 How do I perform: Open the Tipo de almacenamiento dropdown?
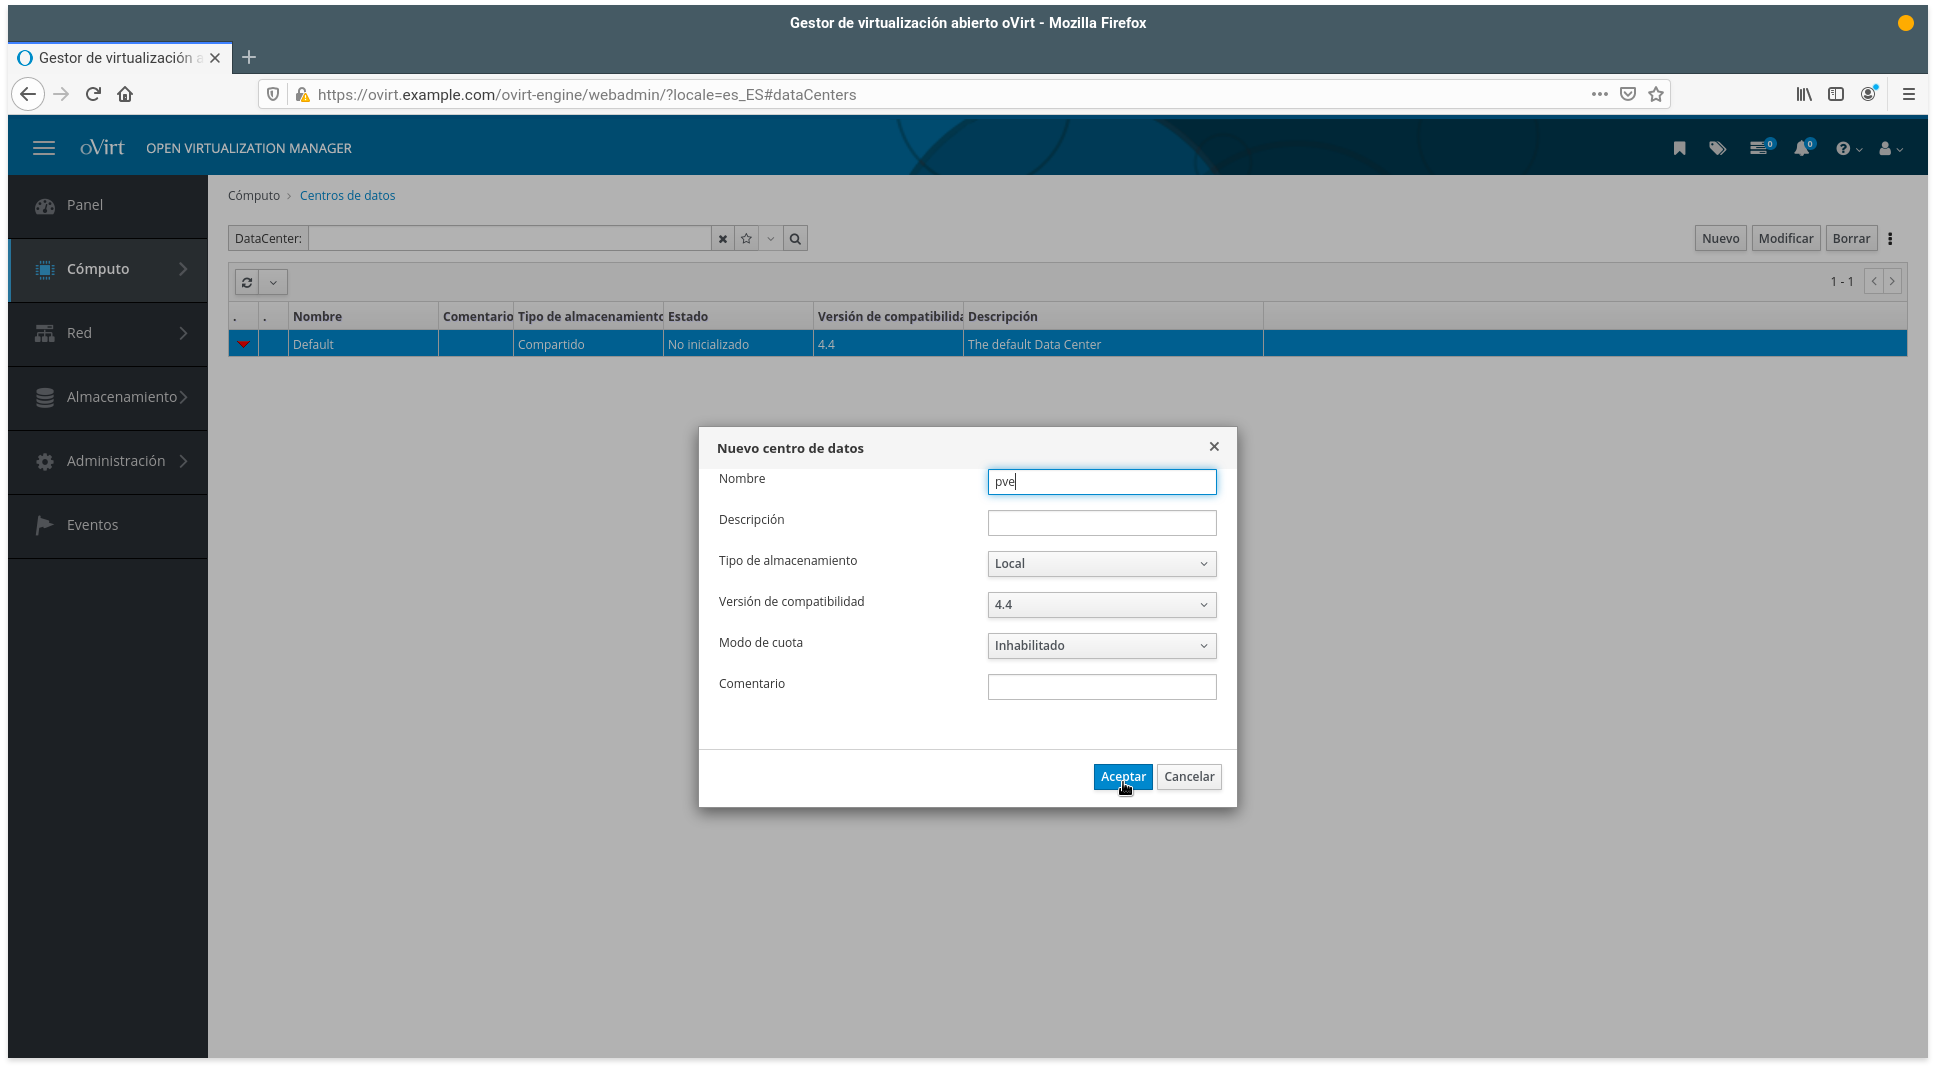coord(1101,564)
